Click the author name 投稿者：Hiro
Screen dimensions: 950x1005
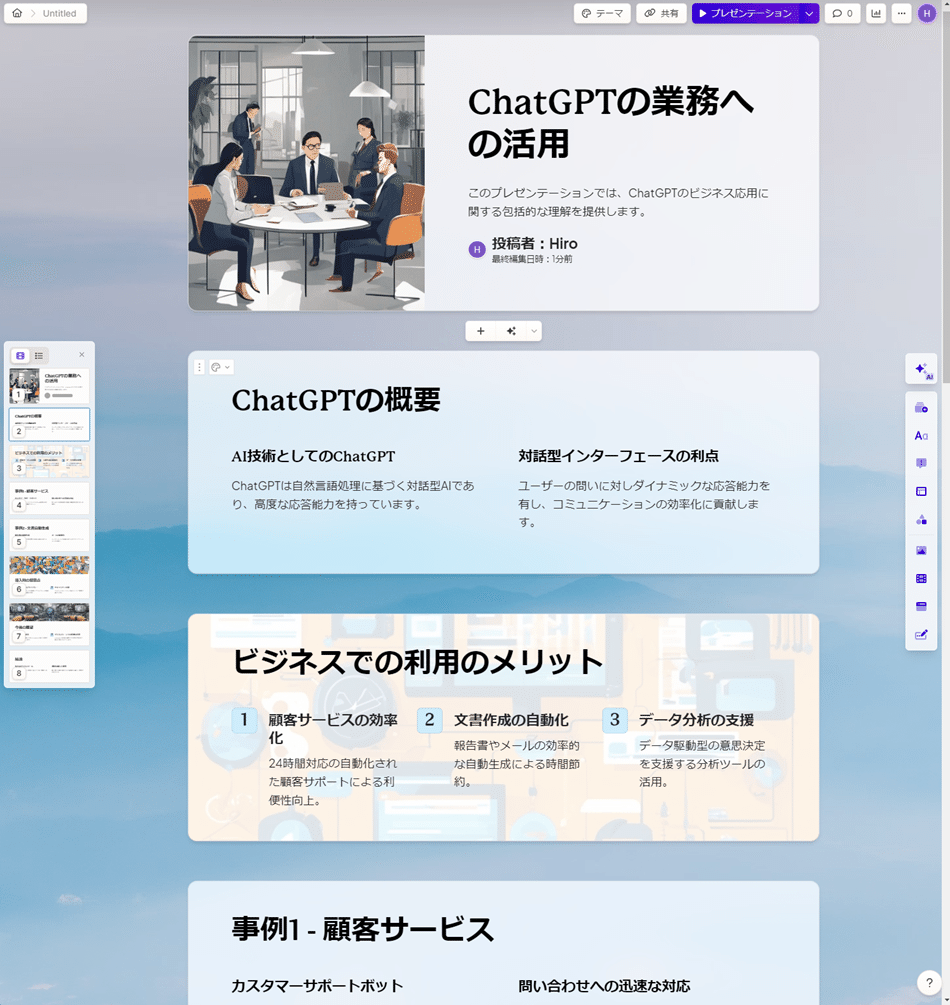[535, 244]
